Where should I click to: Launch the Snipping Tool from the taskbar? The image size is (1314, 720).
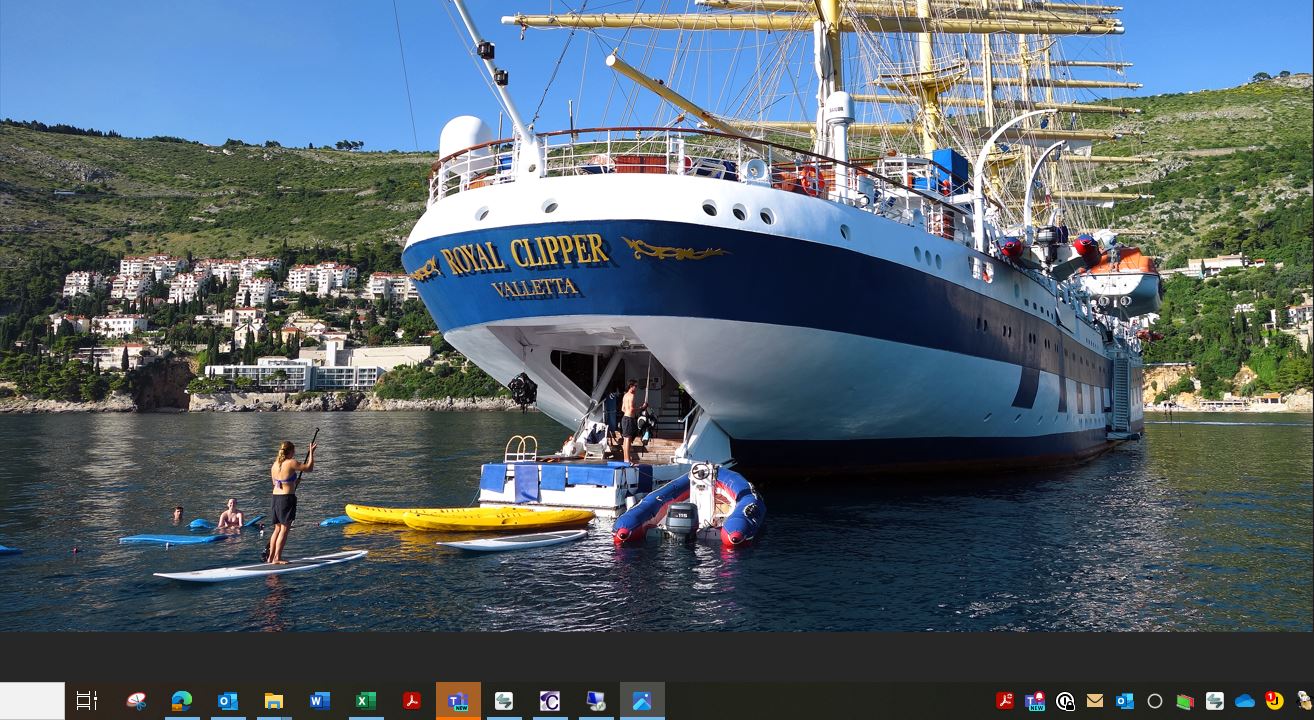pyautogui.click(x=136, y=701)
